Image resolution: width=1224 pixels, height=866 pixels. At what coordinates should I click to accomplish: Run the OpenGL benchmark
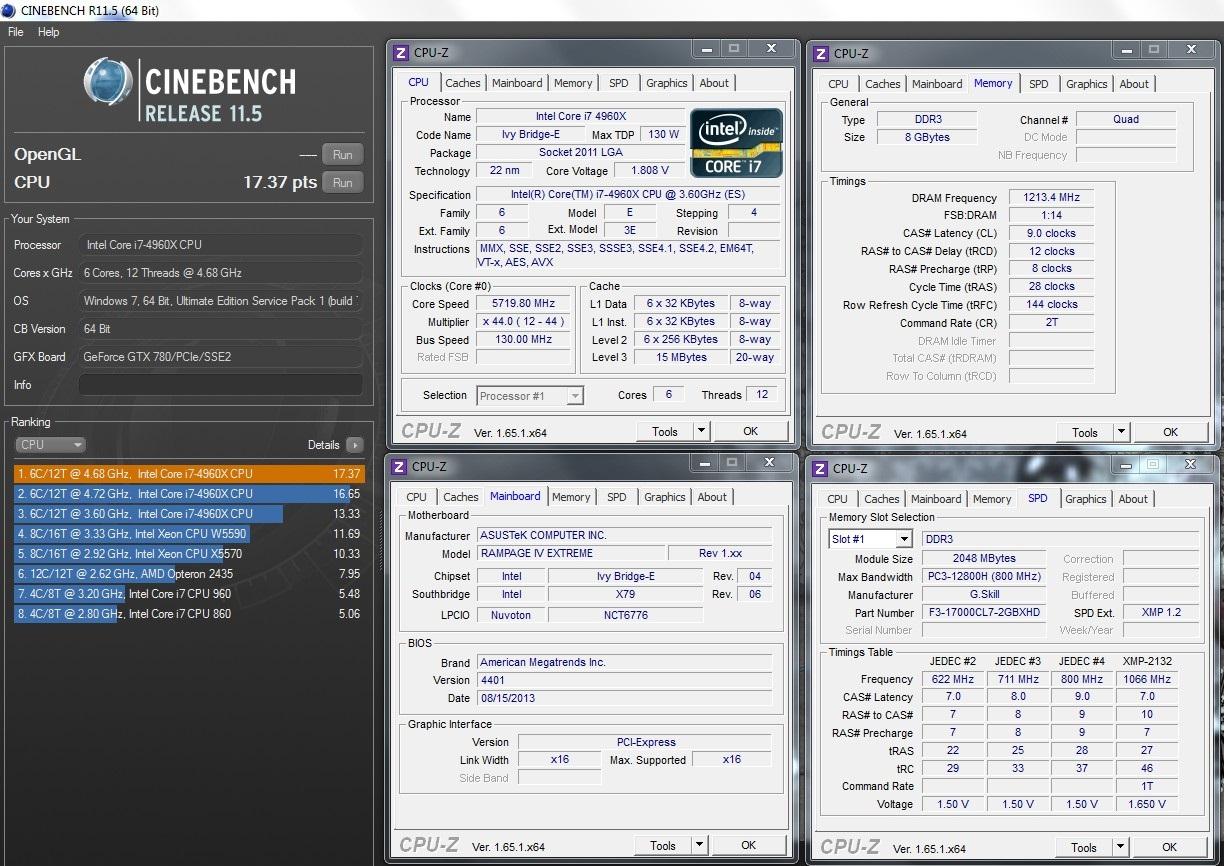(342, 155)
